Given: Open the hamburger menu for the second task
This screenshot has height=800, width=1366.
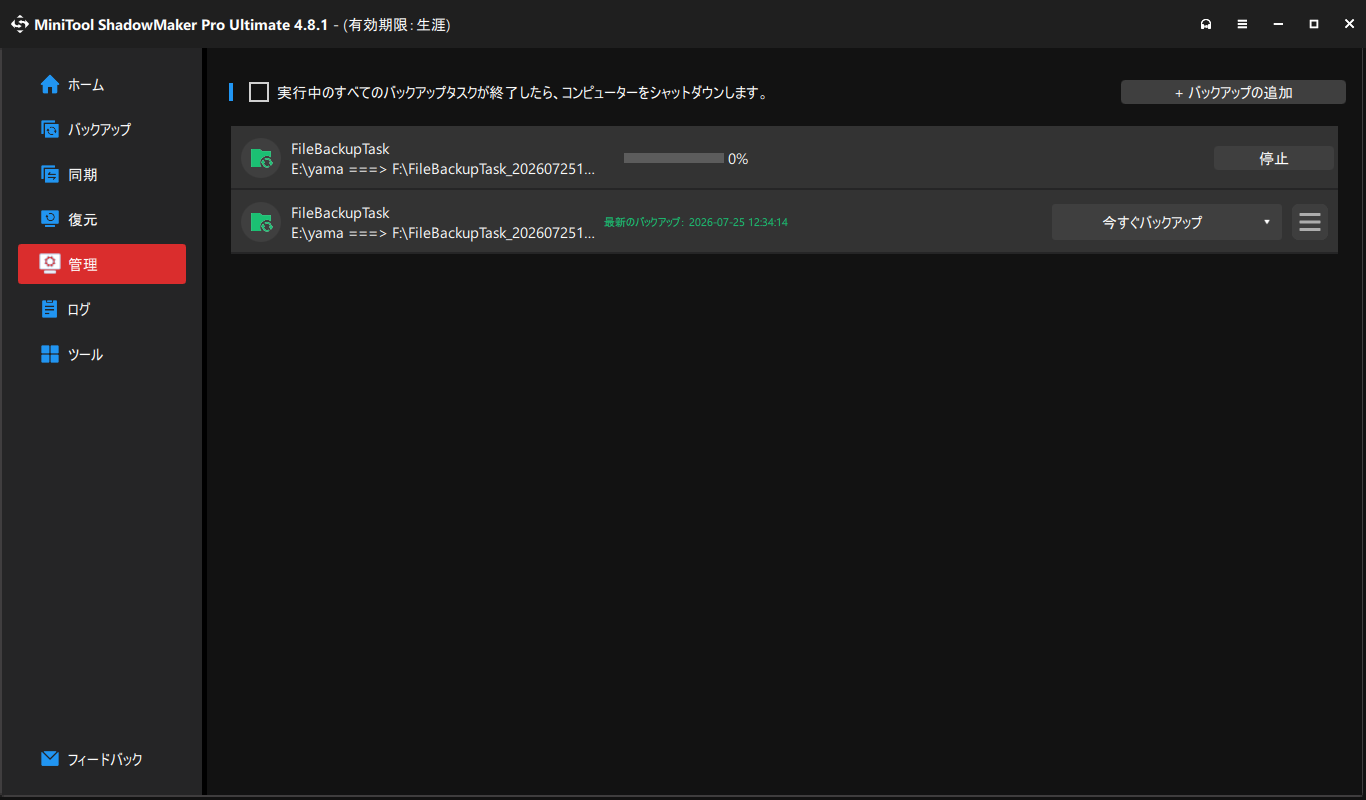Looking at the screenshot, I should (x=1310, y=222).
